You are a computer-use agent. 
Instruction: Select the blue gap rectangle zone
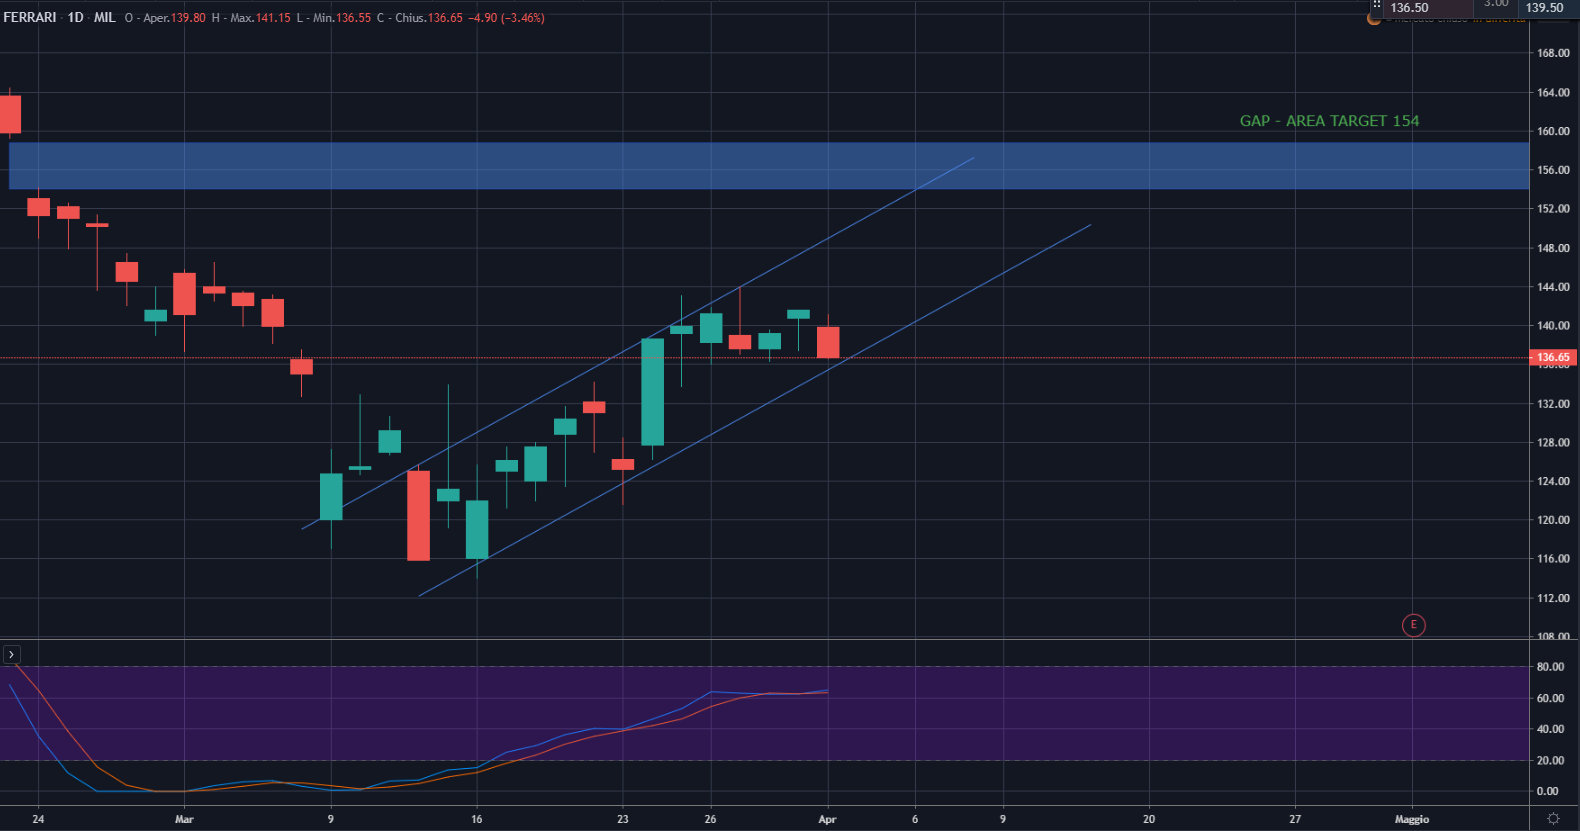(769, 166)
